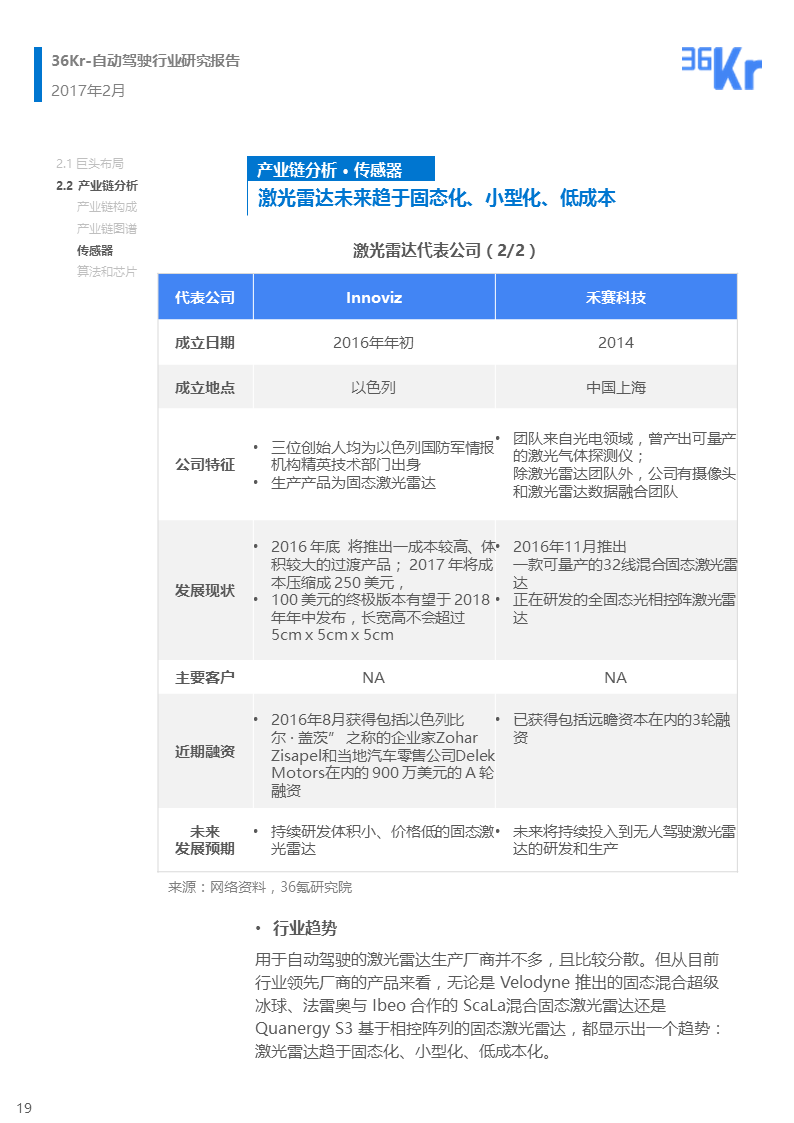Click the cell '以色列'
The width and height of the screenshot is (794, 1123).
[x=373, y=387]
